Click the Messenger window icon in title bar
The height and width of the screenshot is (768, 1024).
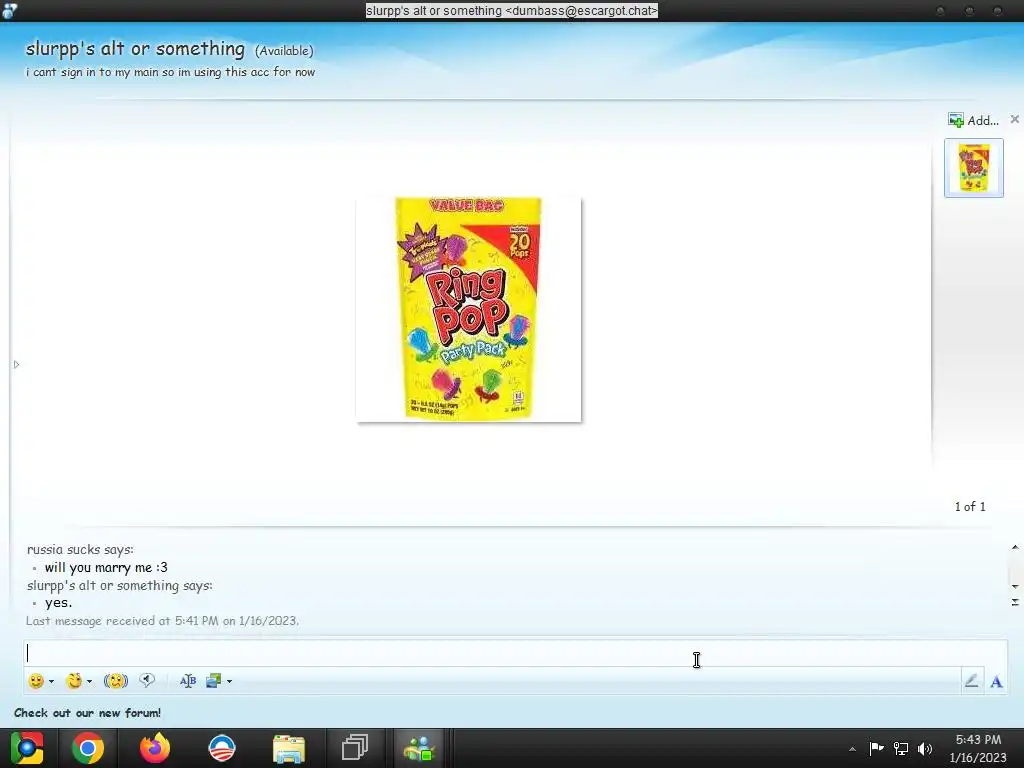(x=10, y=10)
